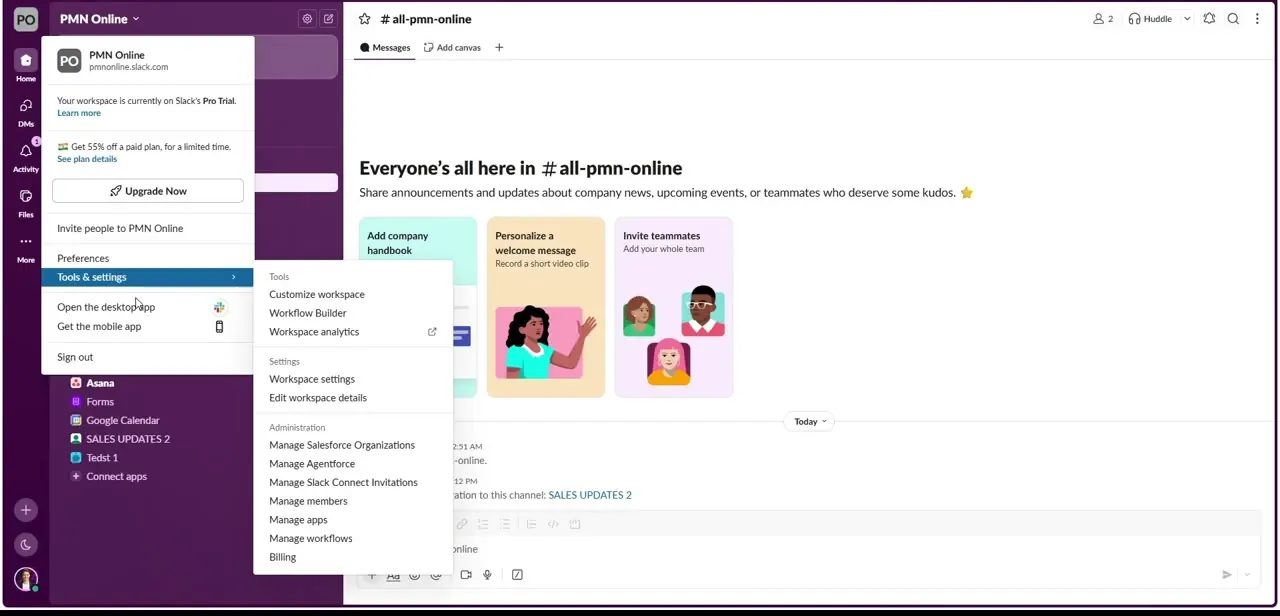The height and width of the screenshot is (616, 1280).
Task: Star the all-pmn-online channel
Action: (365, 19)
